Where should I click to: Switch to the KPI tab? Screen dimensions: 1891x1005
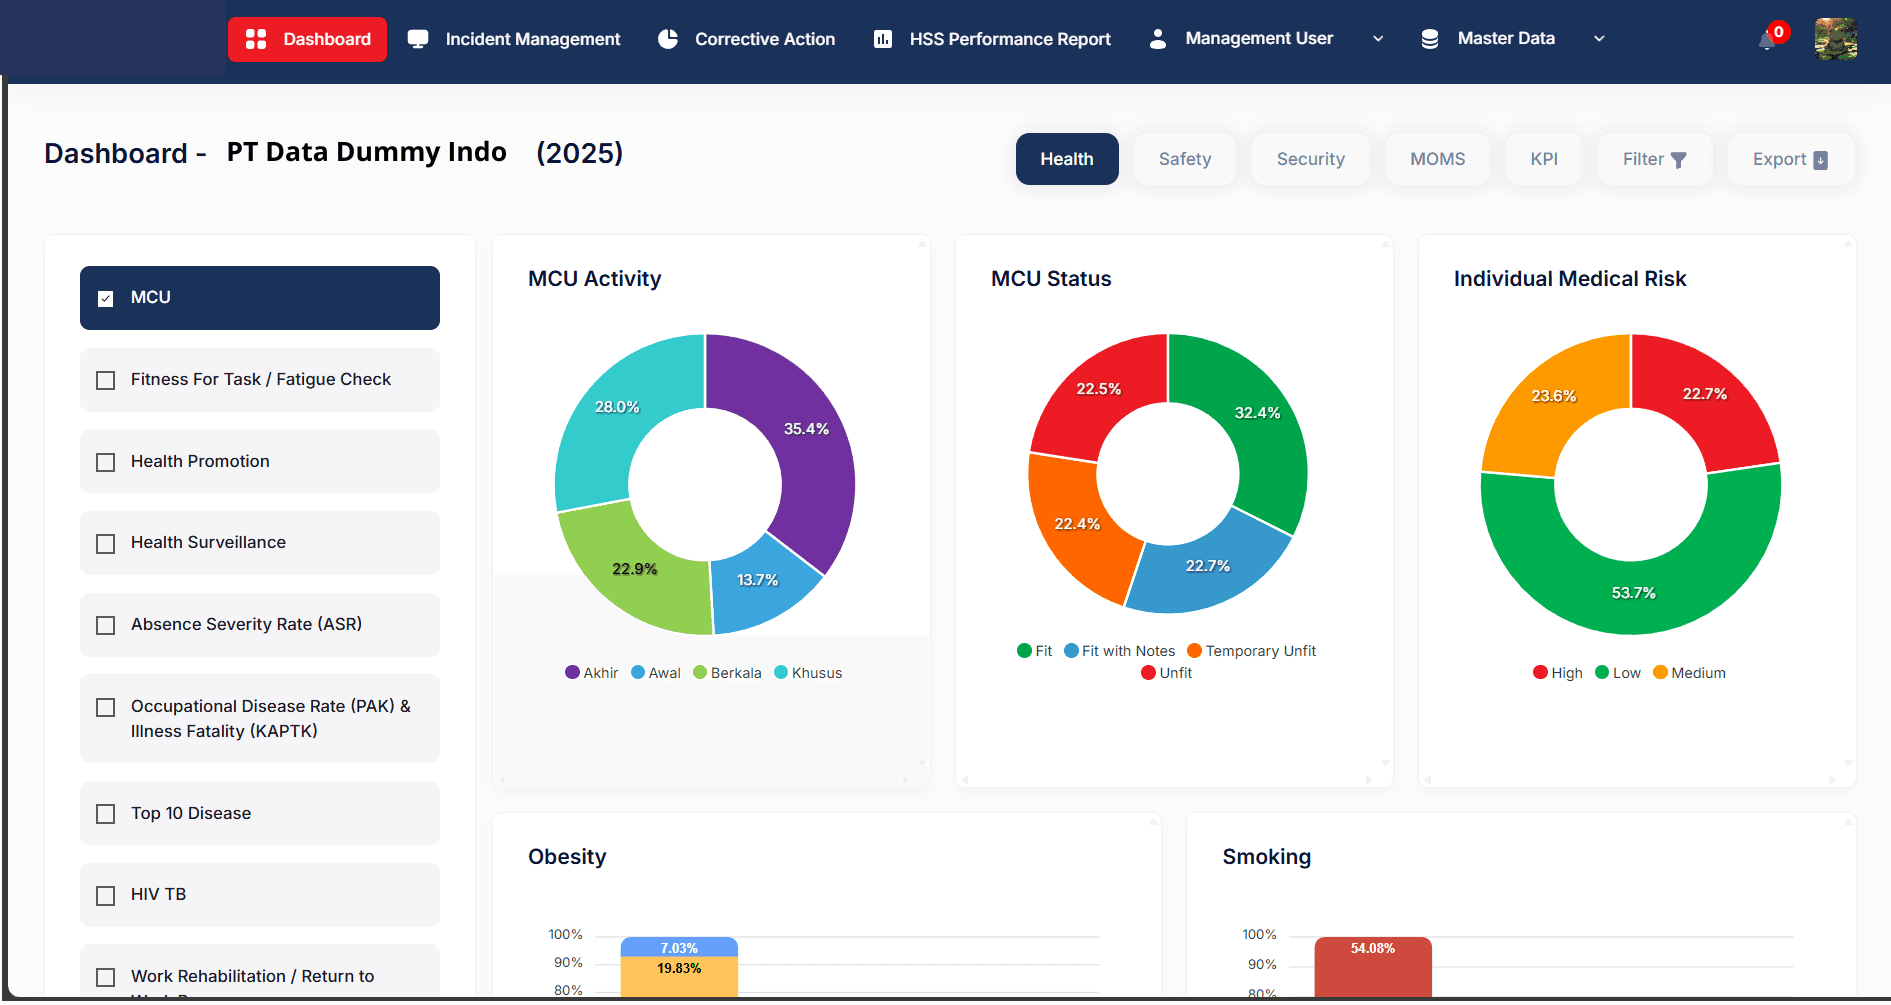coord(1543,159)
